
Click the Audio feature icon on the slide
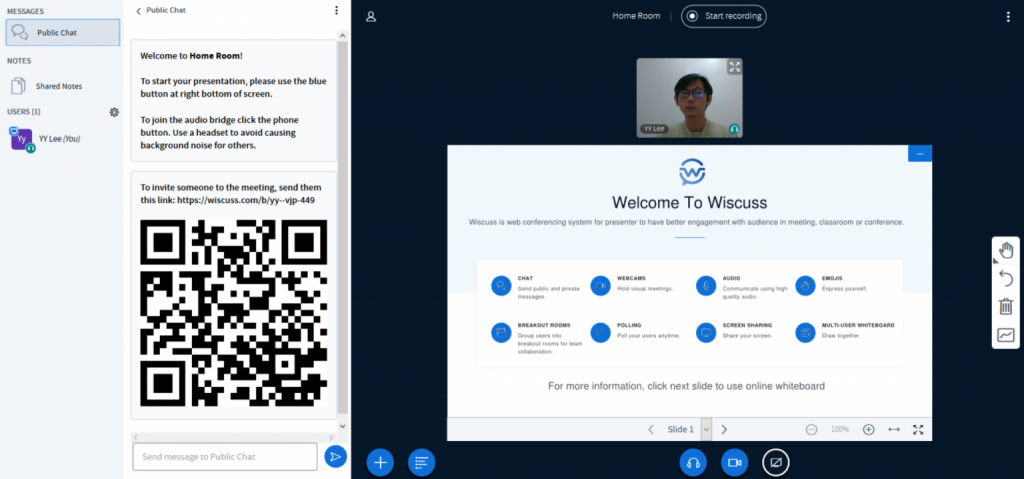pos(706,286)
